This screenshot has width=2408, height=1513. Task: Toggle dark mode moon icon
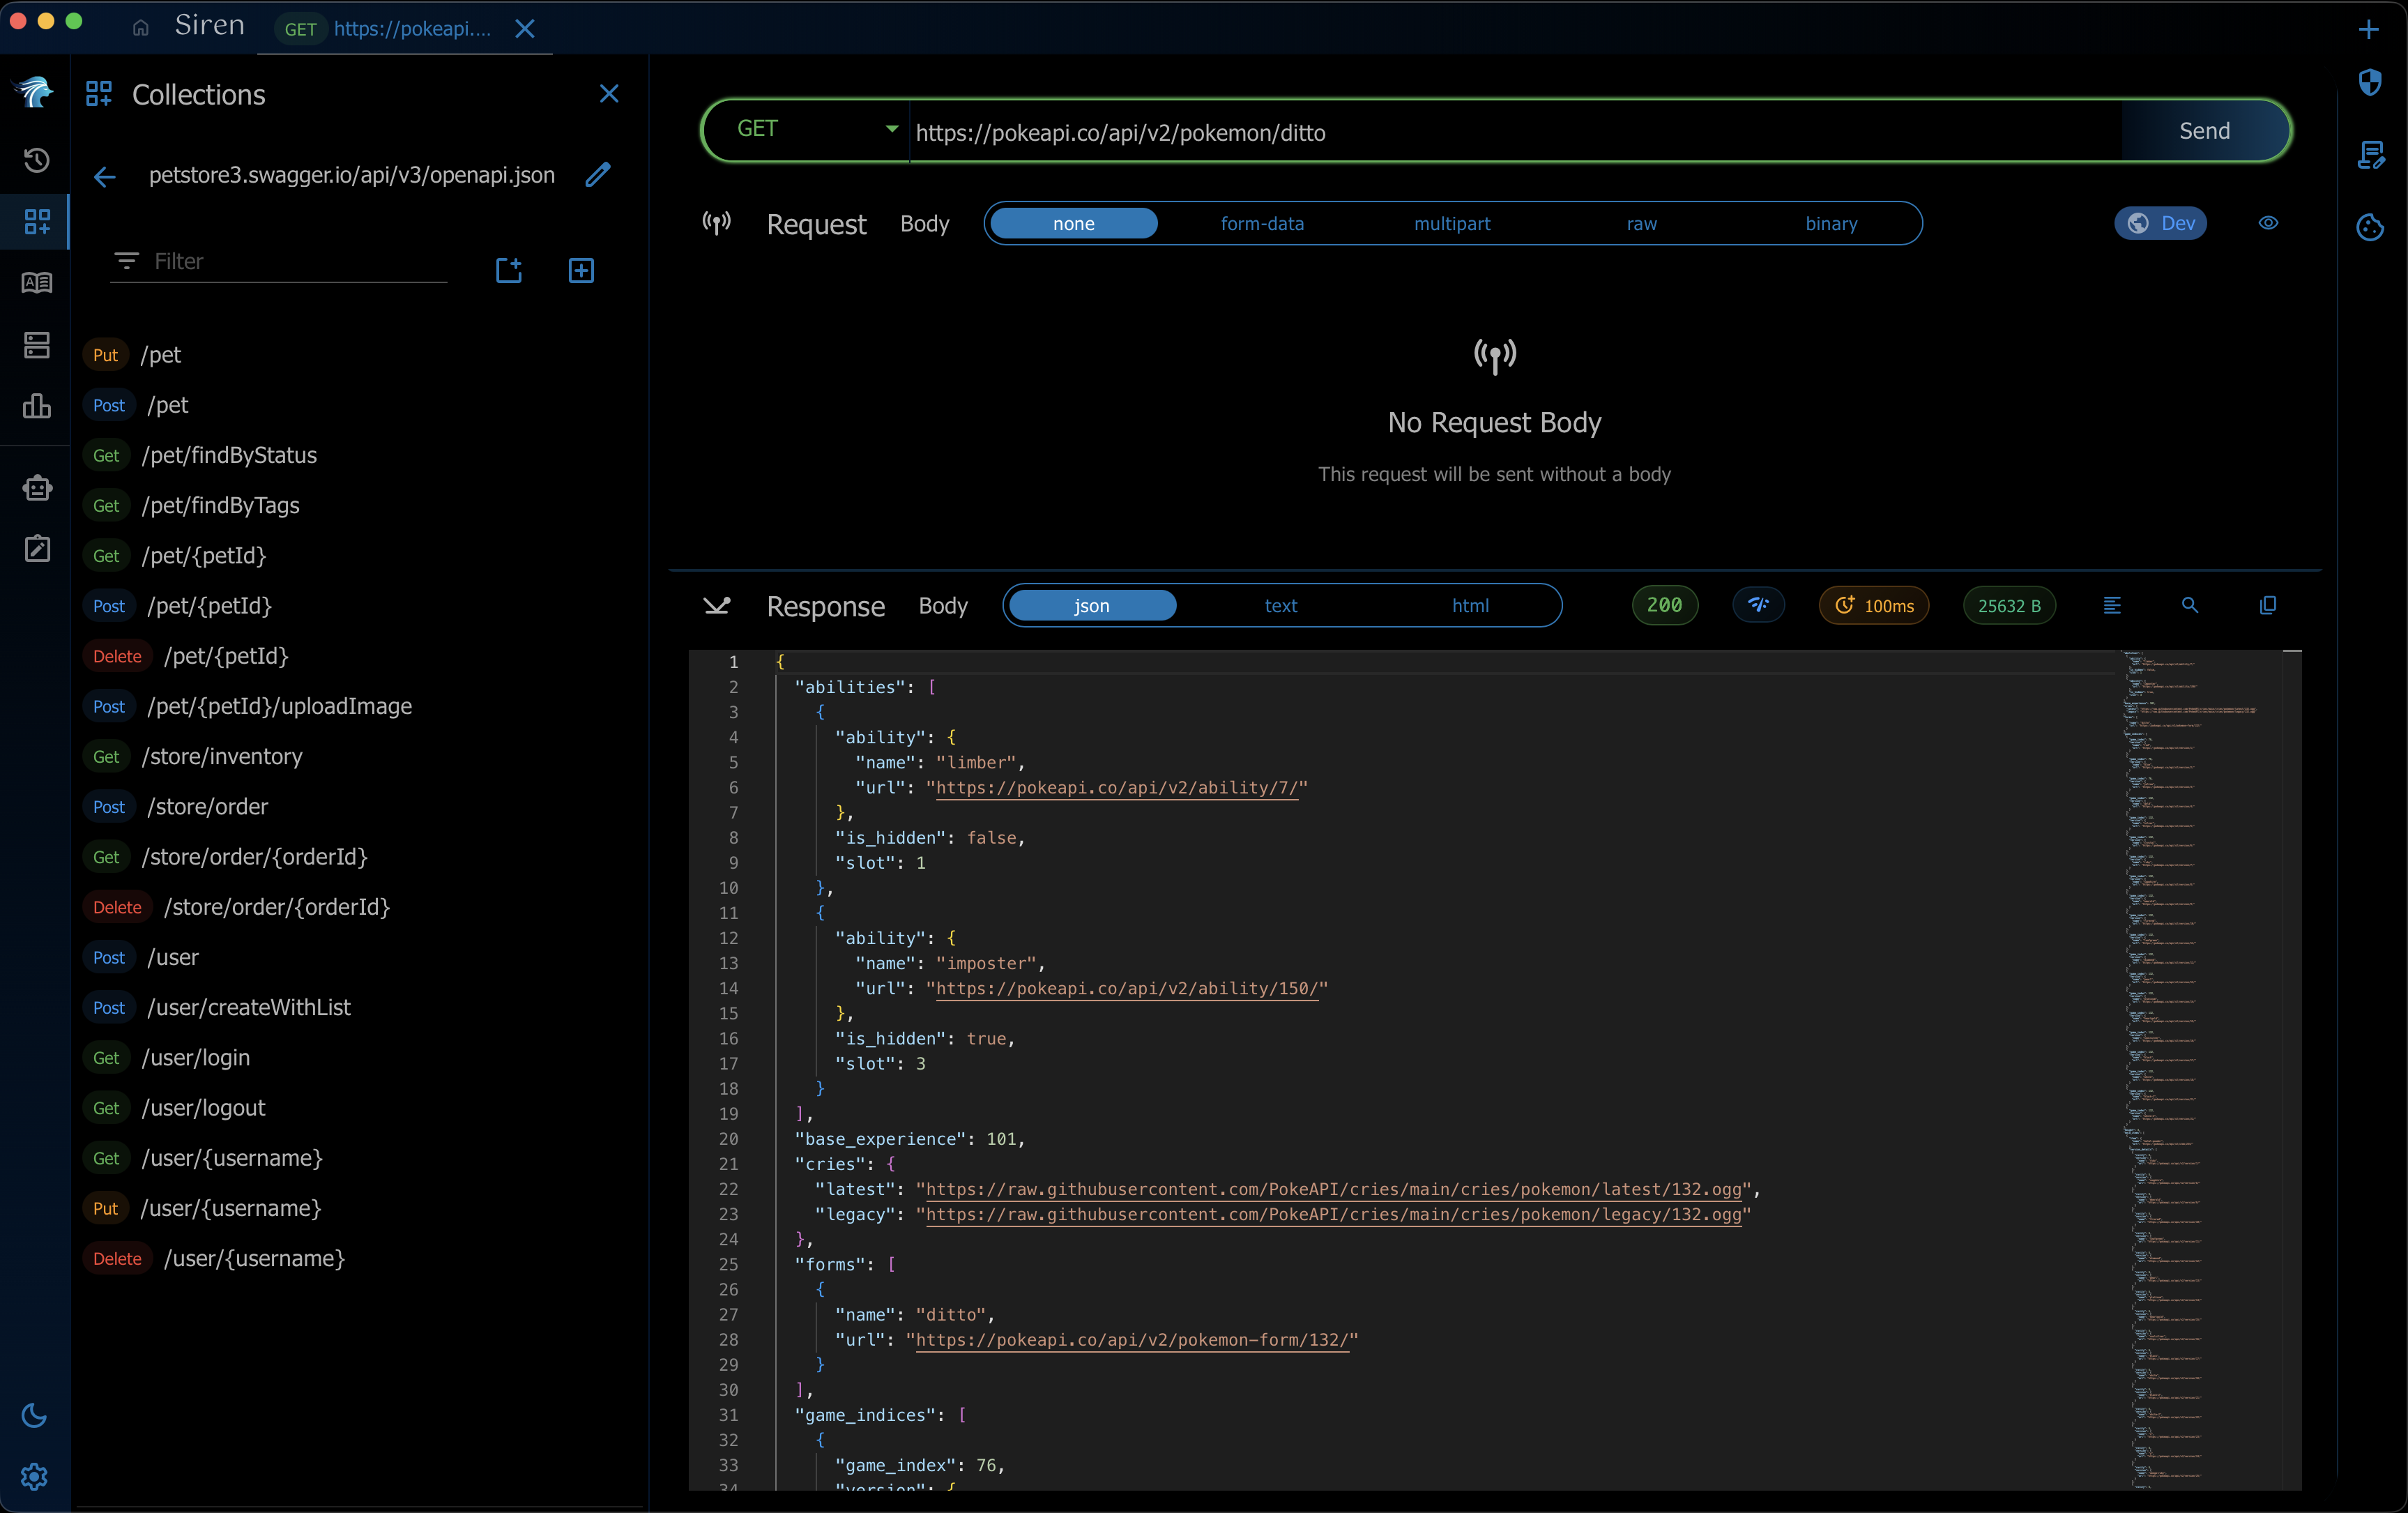click(34, 1415)
